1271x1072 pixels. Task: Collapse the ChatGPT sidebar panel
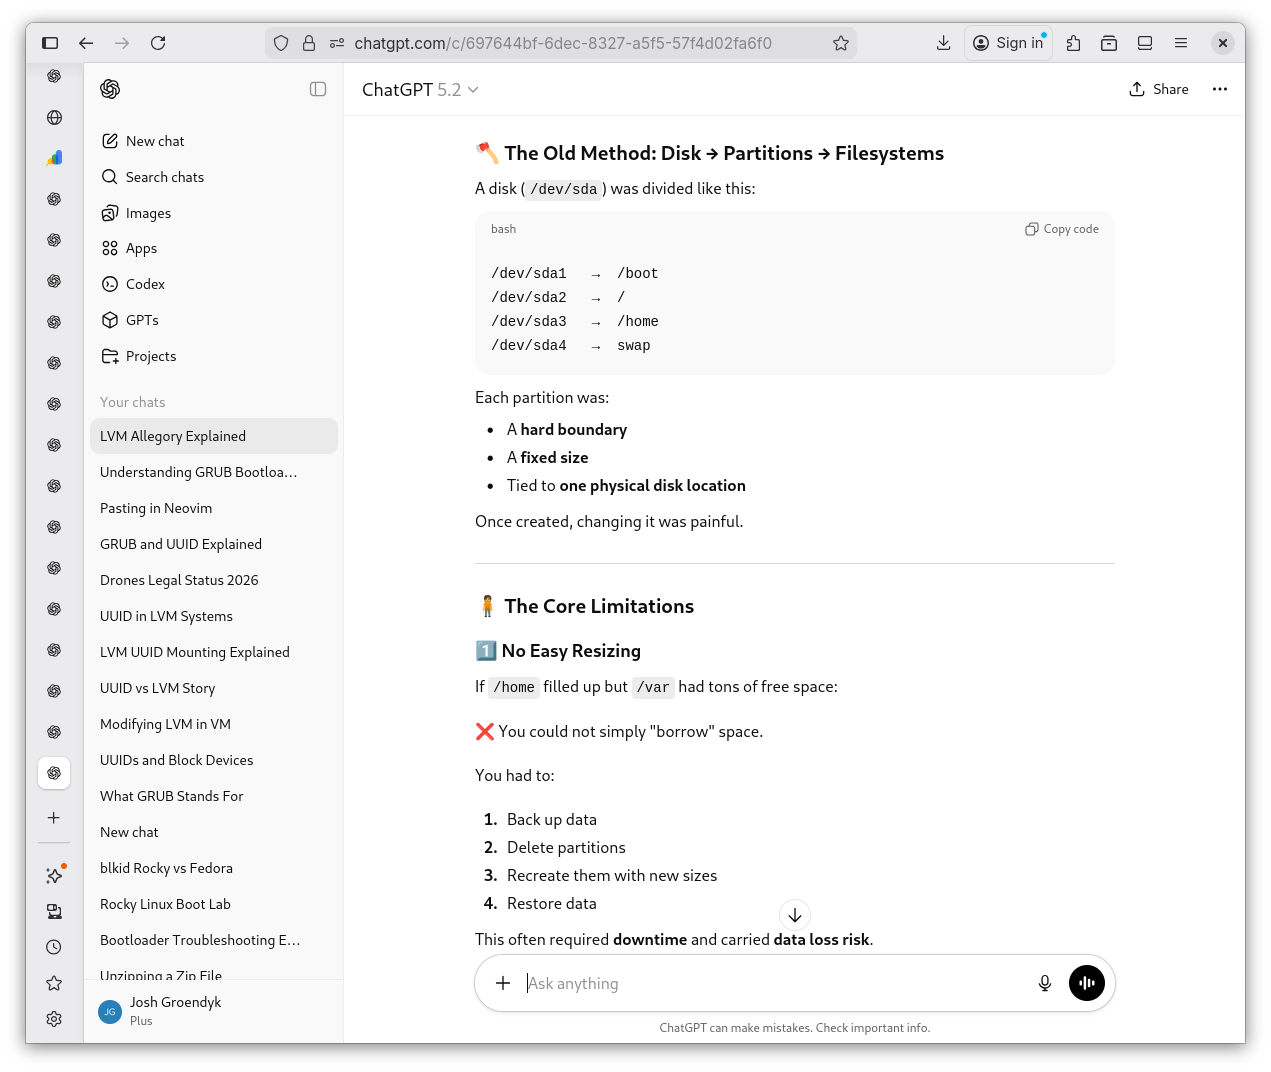coord(318,89)
